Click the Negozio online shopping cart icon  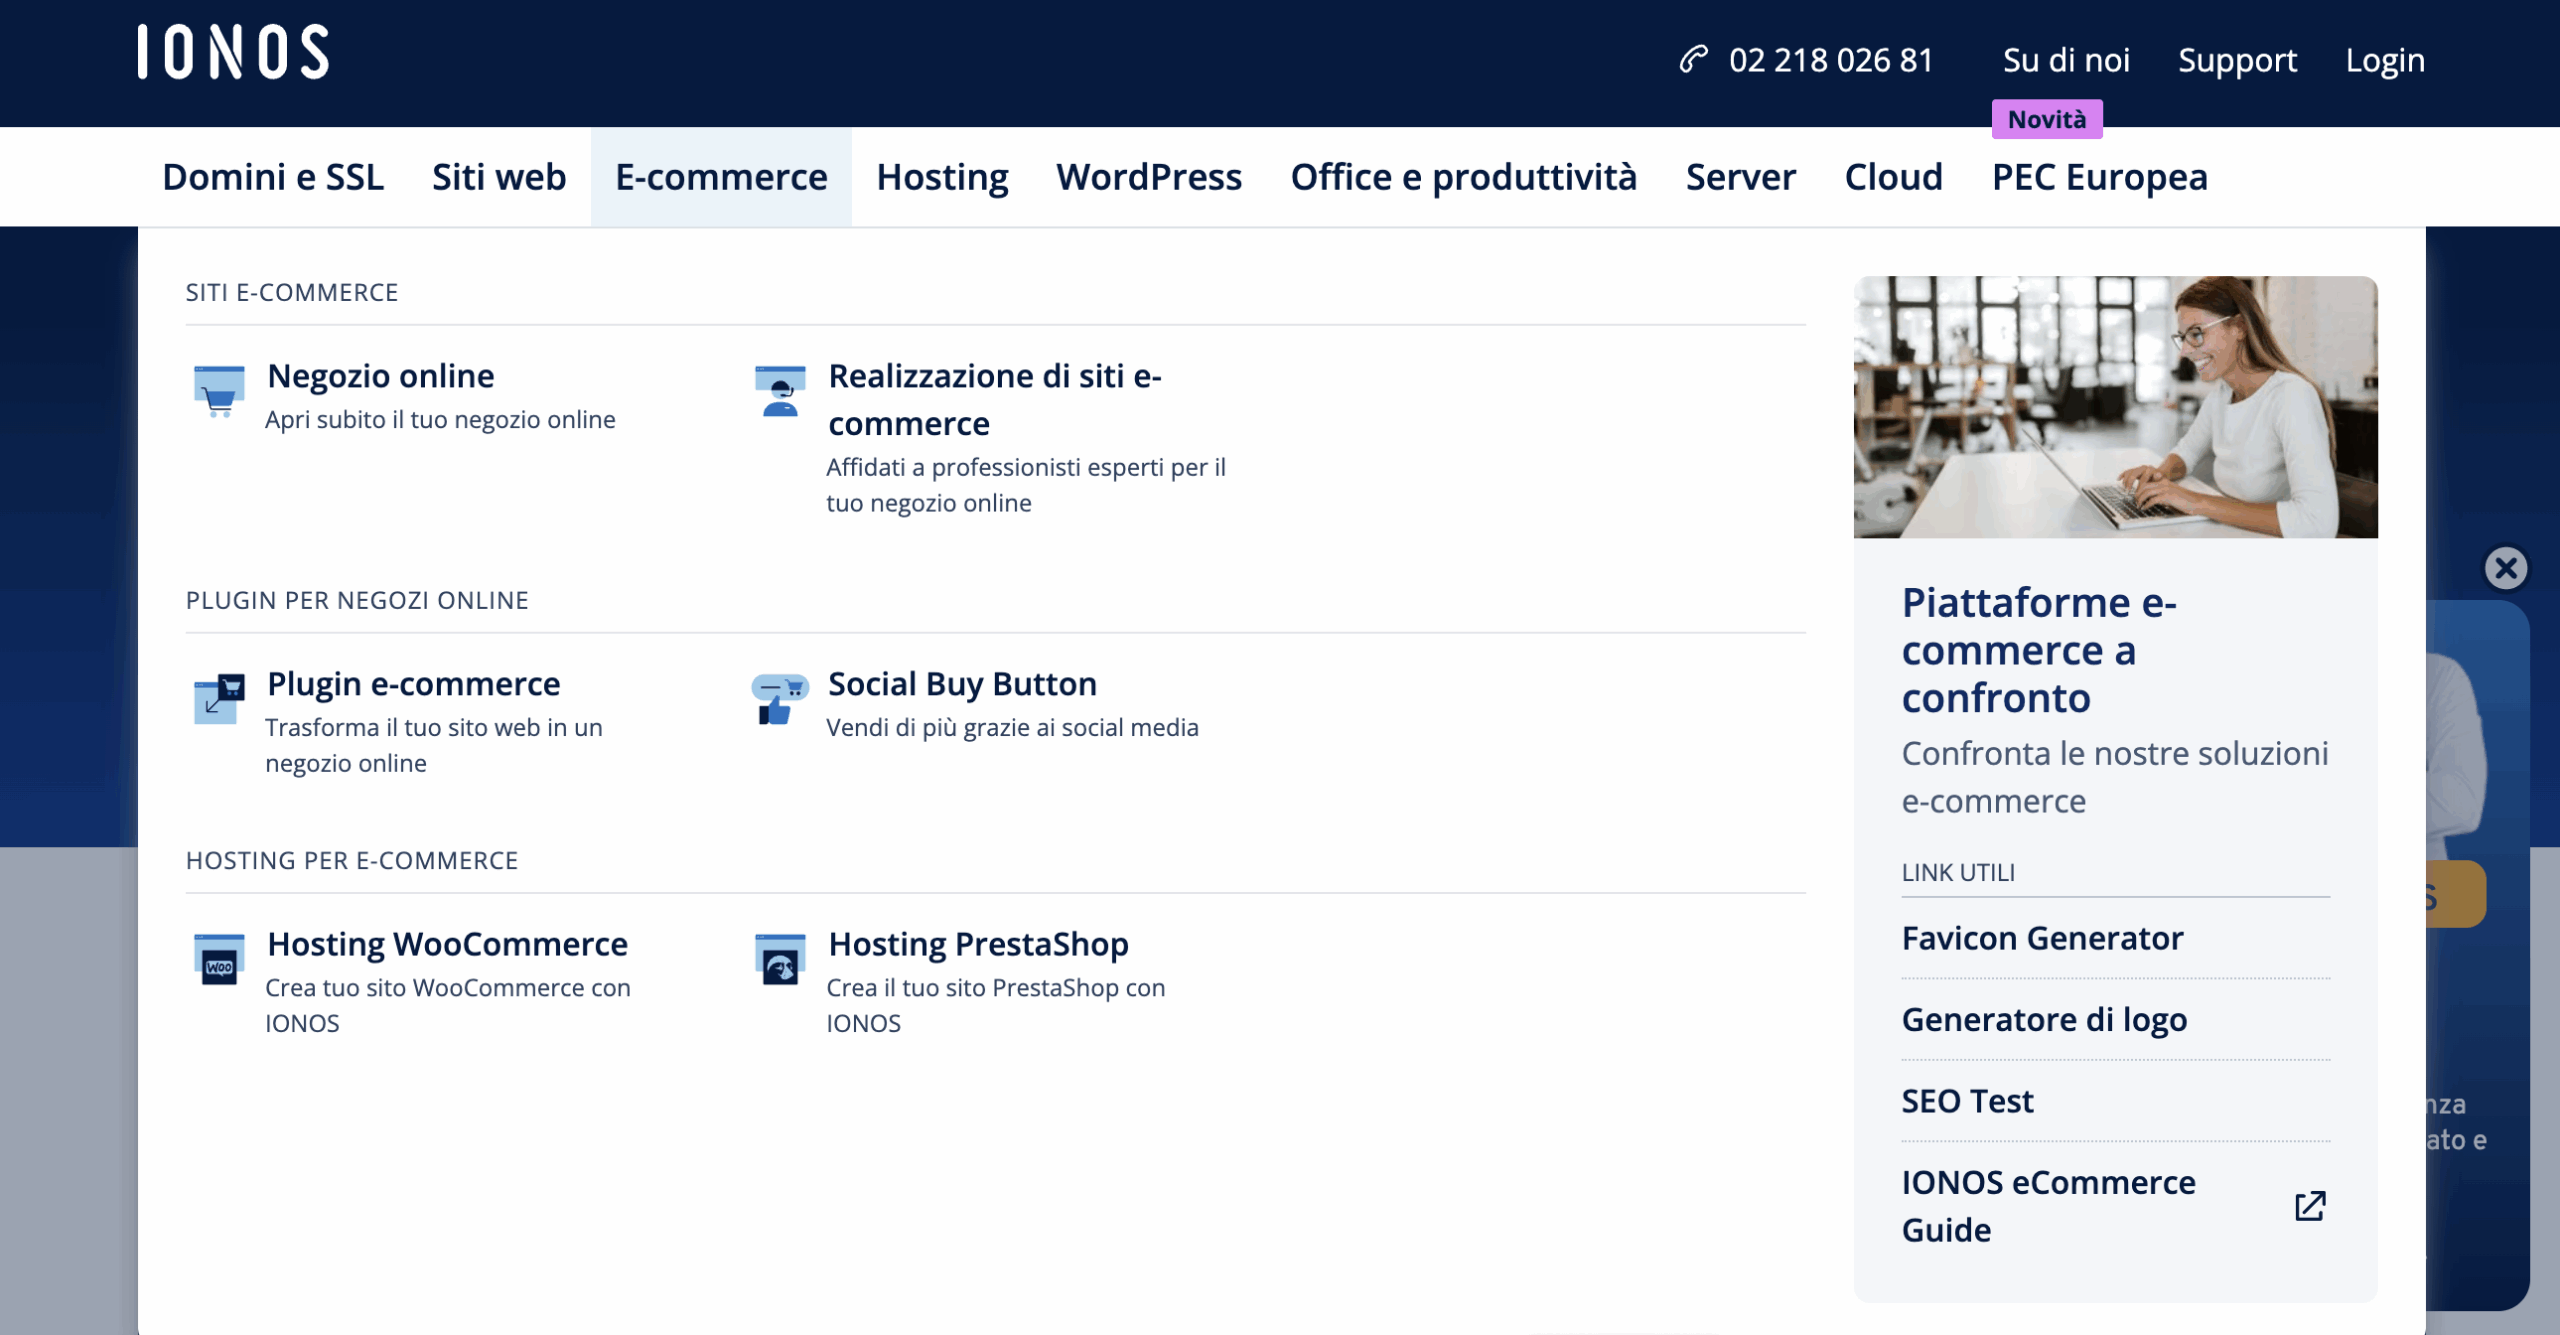click(219, 391)
